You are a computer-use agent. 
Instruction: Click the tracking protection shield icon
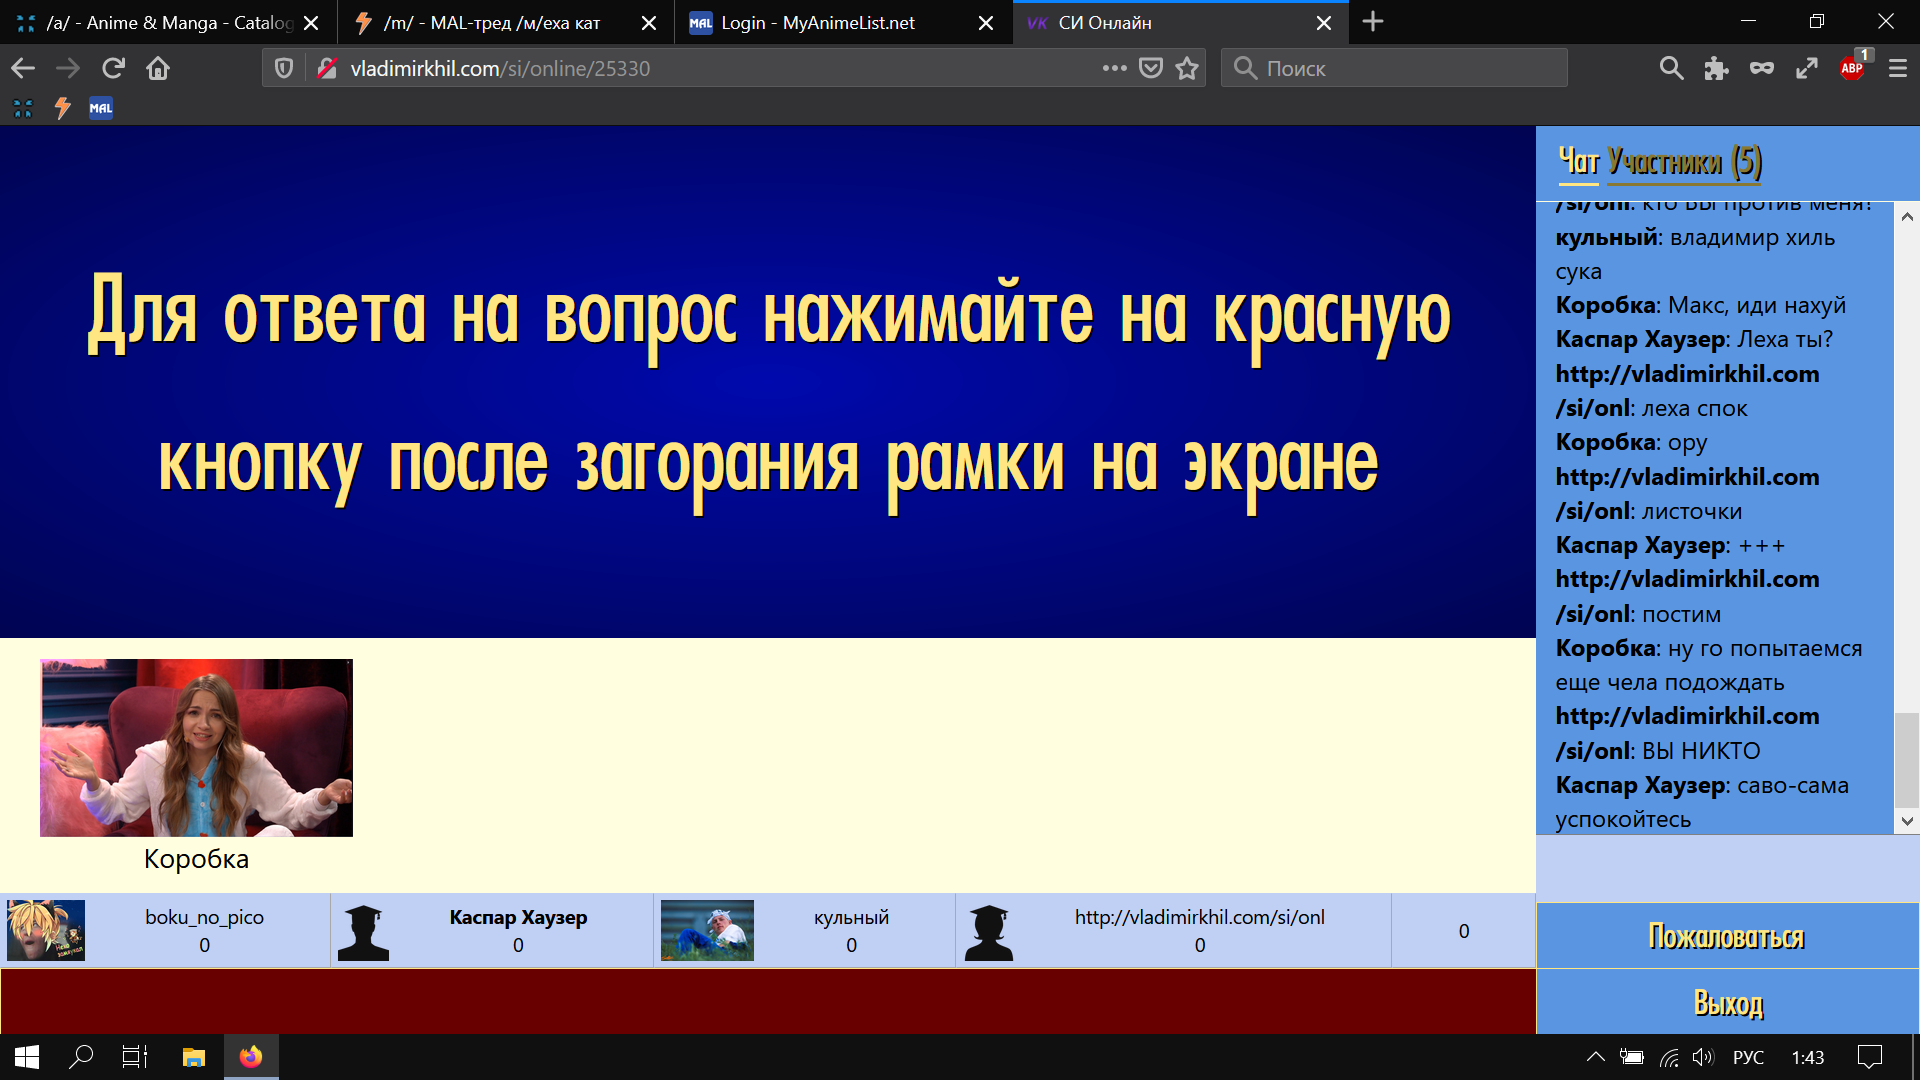(284, 68)
